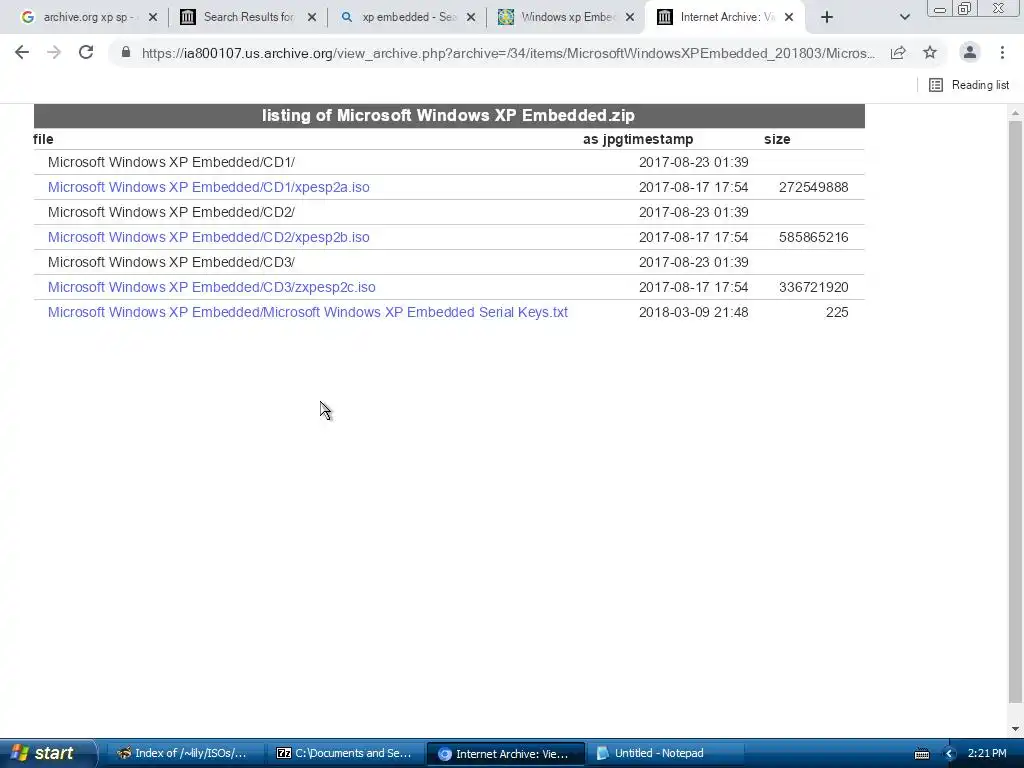Image resolution: width=1024 pixels, height=768 pixels.
Task: Click the 2:21 PM system clock
Action: [987, 753]
